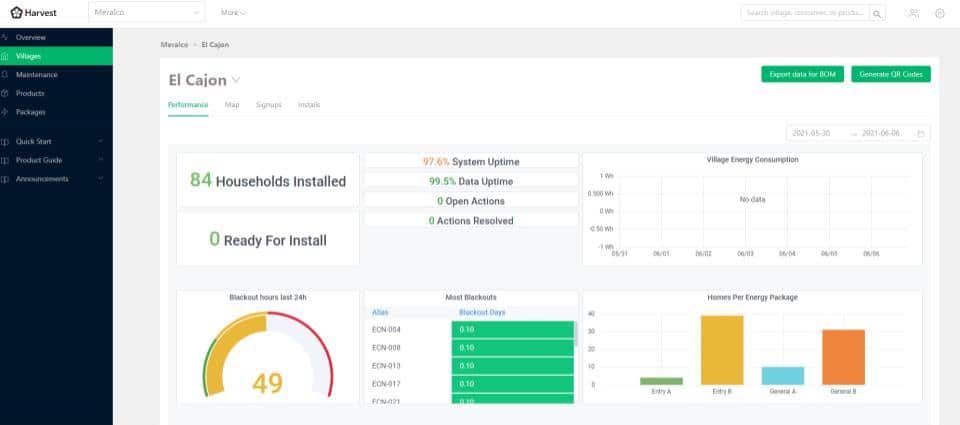Open the users icon in header
The height and width of the screenshot is (425, 960).
click(913, 14)
